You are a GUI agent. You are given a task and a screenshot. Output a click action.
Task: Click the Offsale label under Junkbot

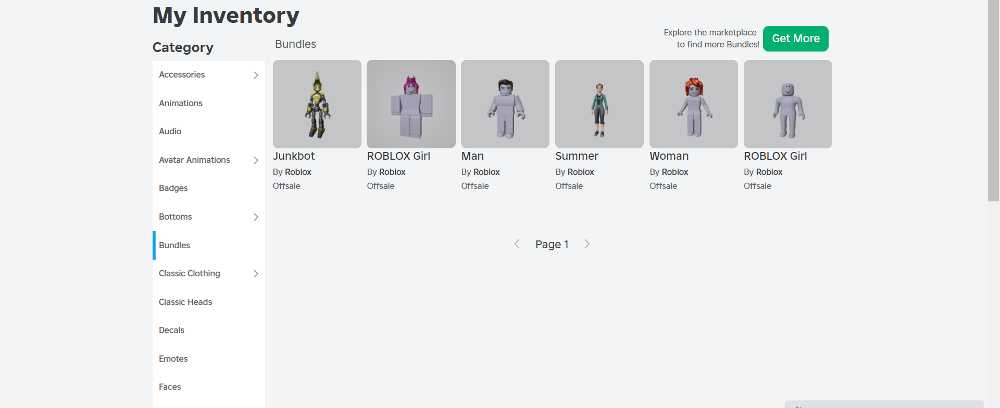286,186
